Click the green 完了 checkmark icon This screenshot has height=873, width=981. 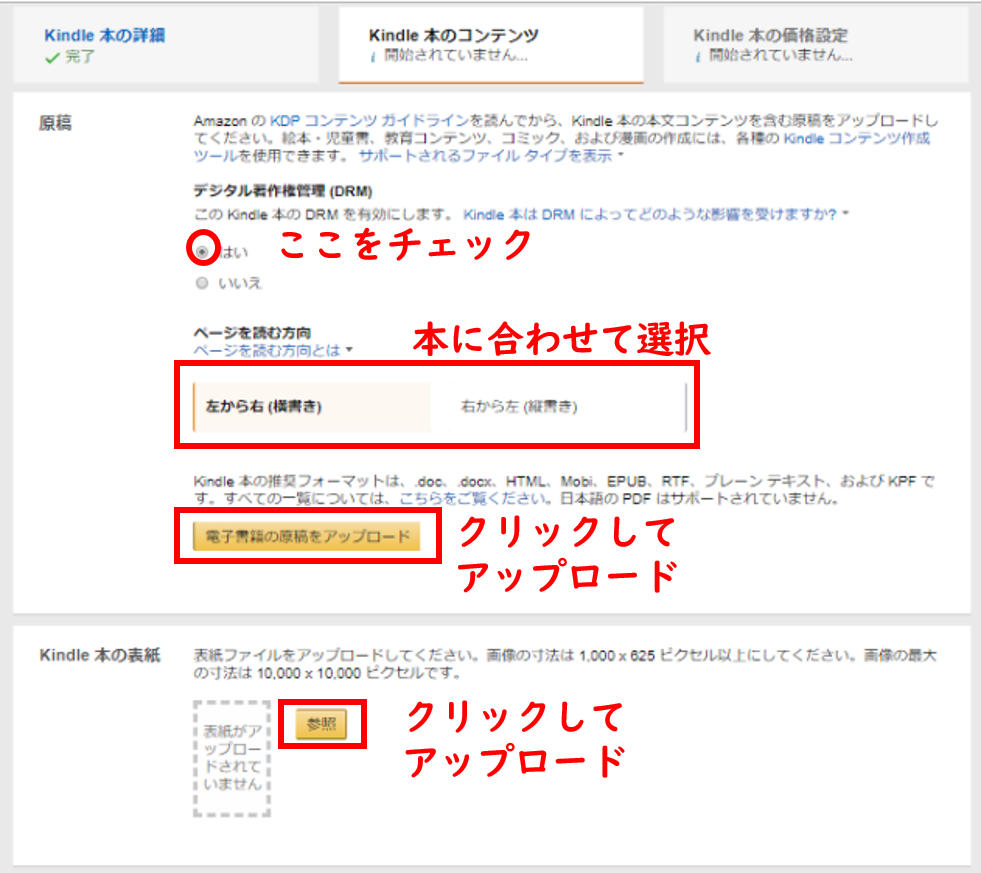pyautogui.click(x=53, y=58)
